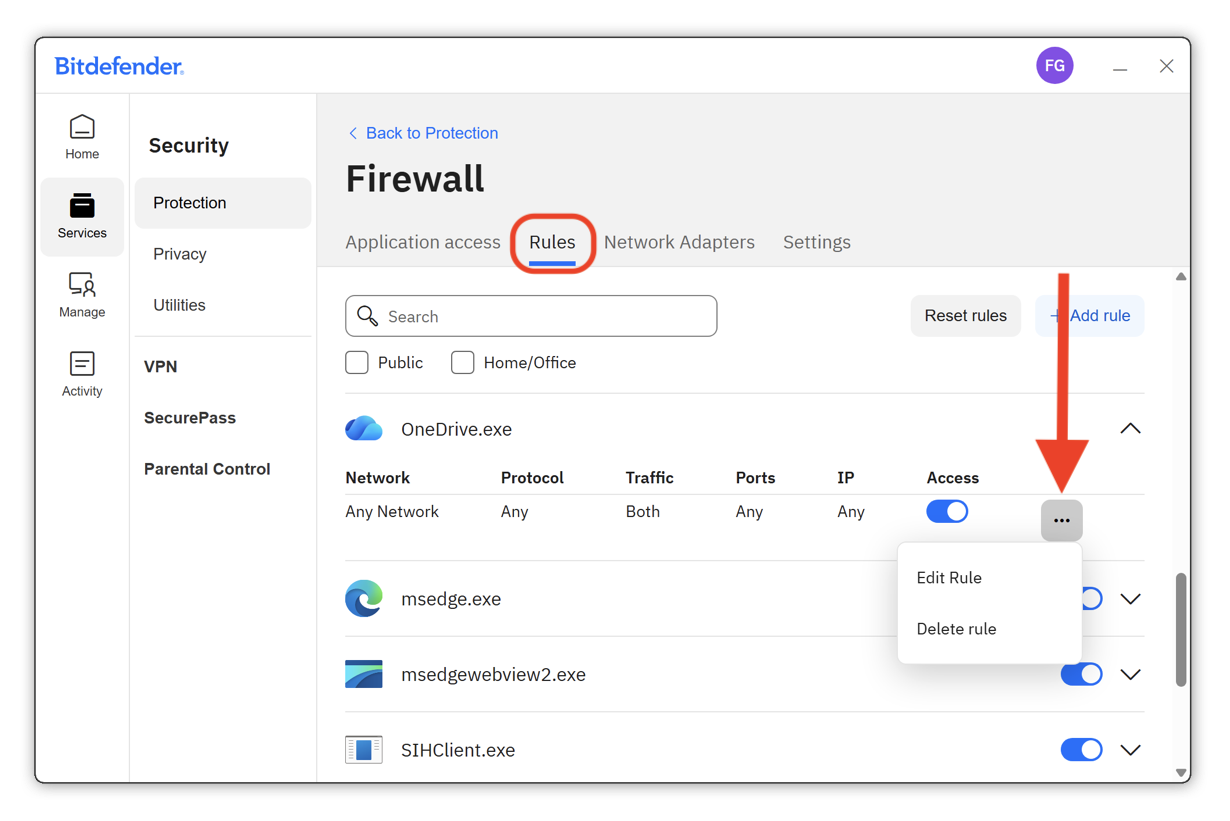1230x821 pixels.
Task: Click the Add rule button
Action: point(1089,316)
